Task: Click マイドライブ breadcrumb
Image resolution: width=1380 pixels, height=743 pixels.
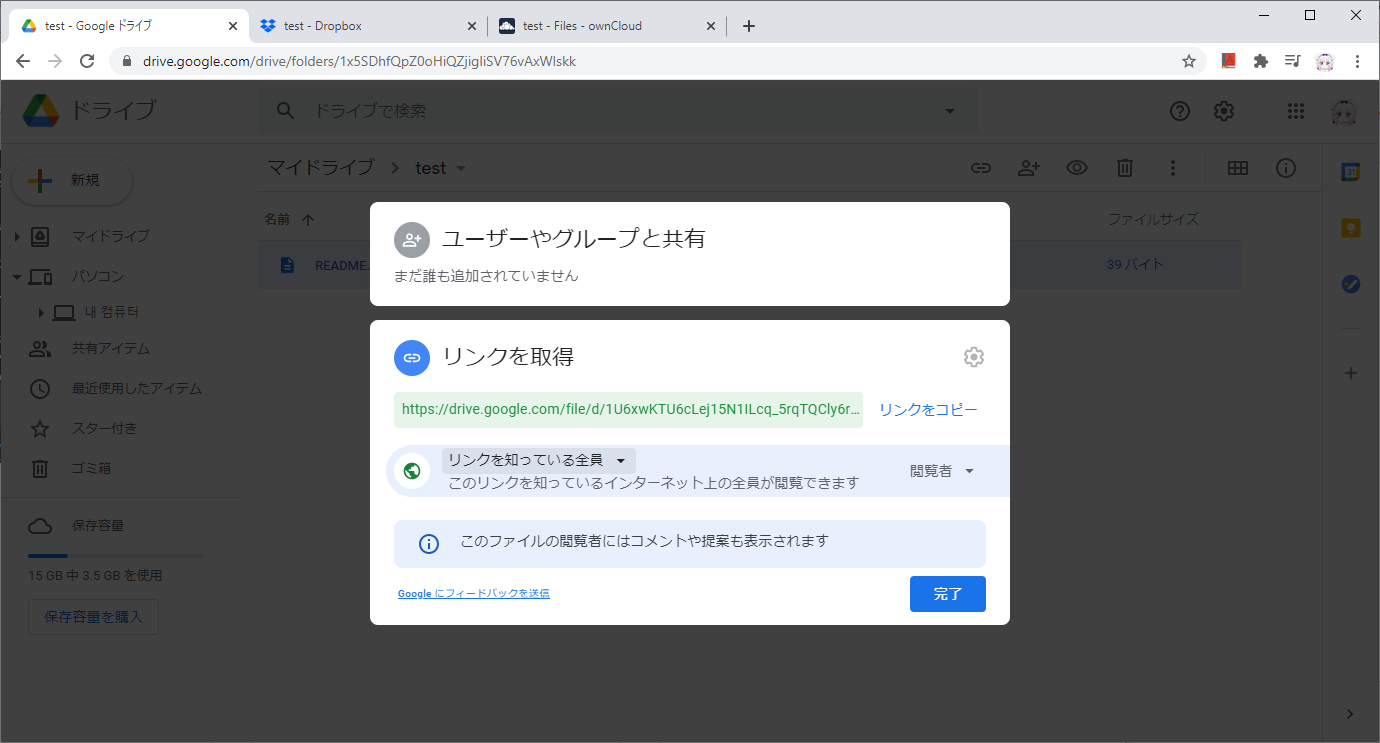Action: pos(320,168)
